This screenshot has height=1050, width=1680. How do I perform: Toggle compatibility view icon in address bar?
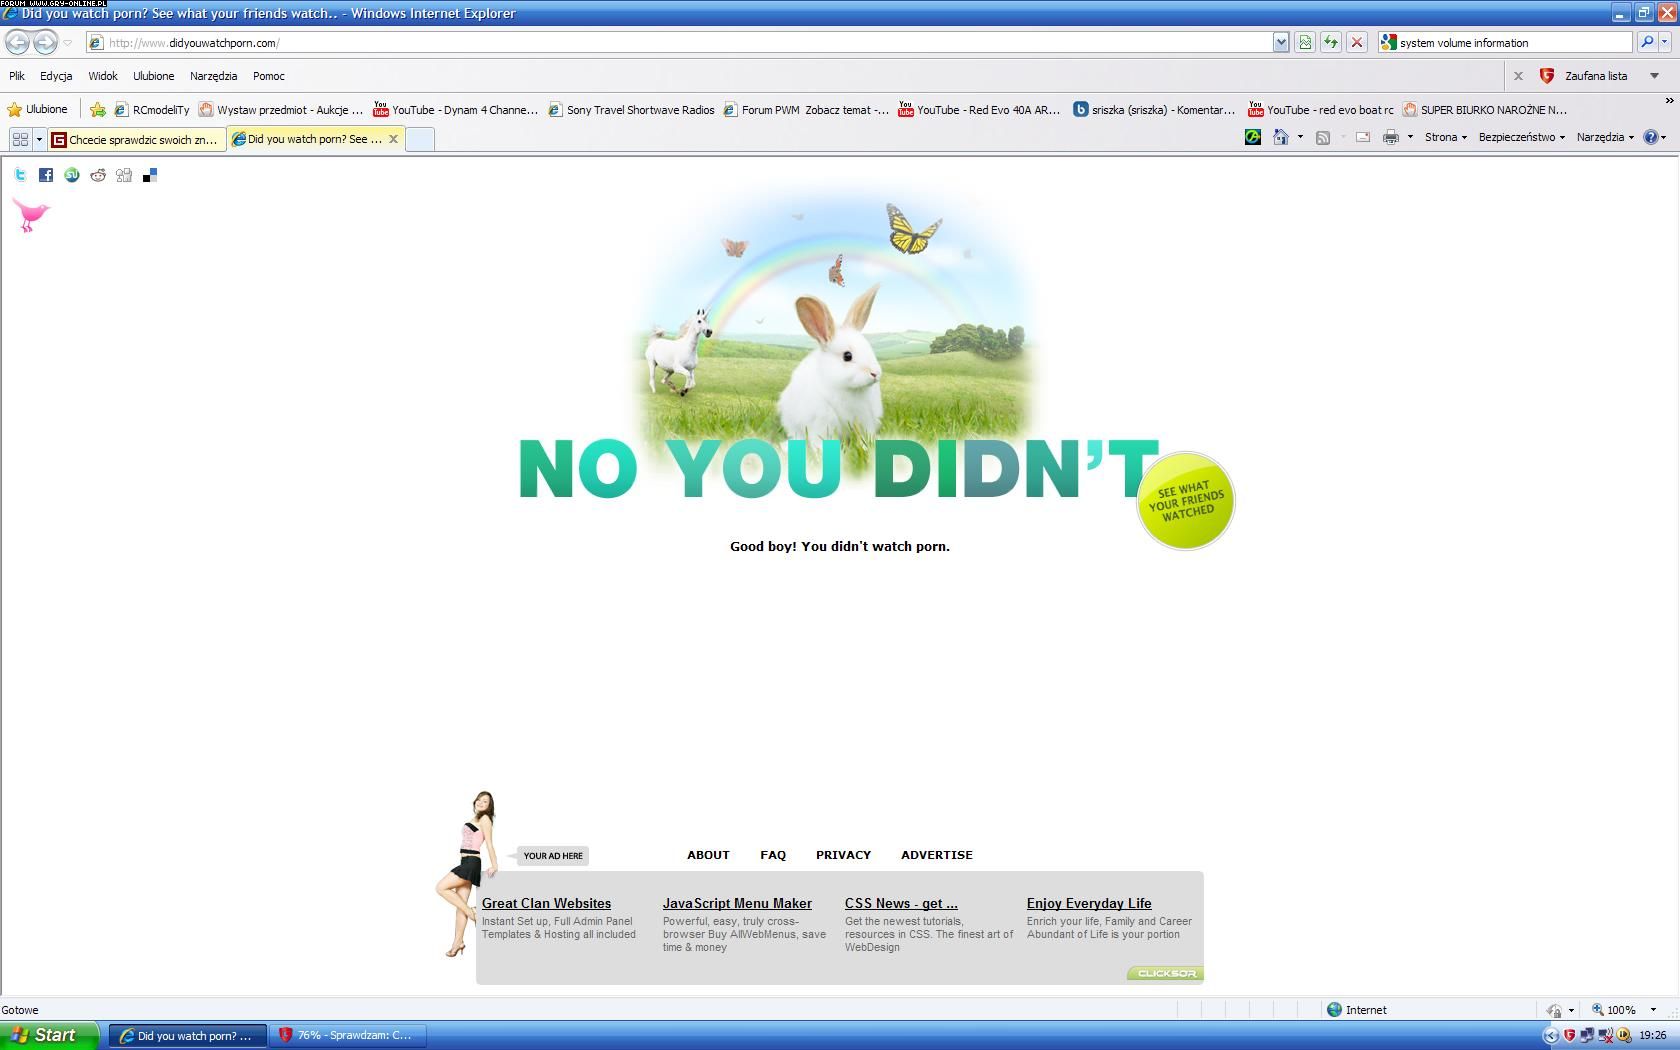point(1305,42)
